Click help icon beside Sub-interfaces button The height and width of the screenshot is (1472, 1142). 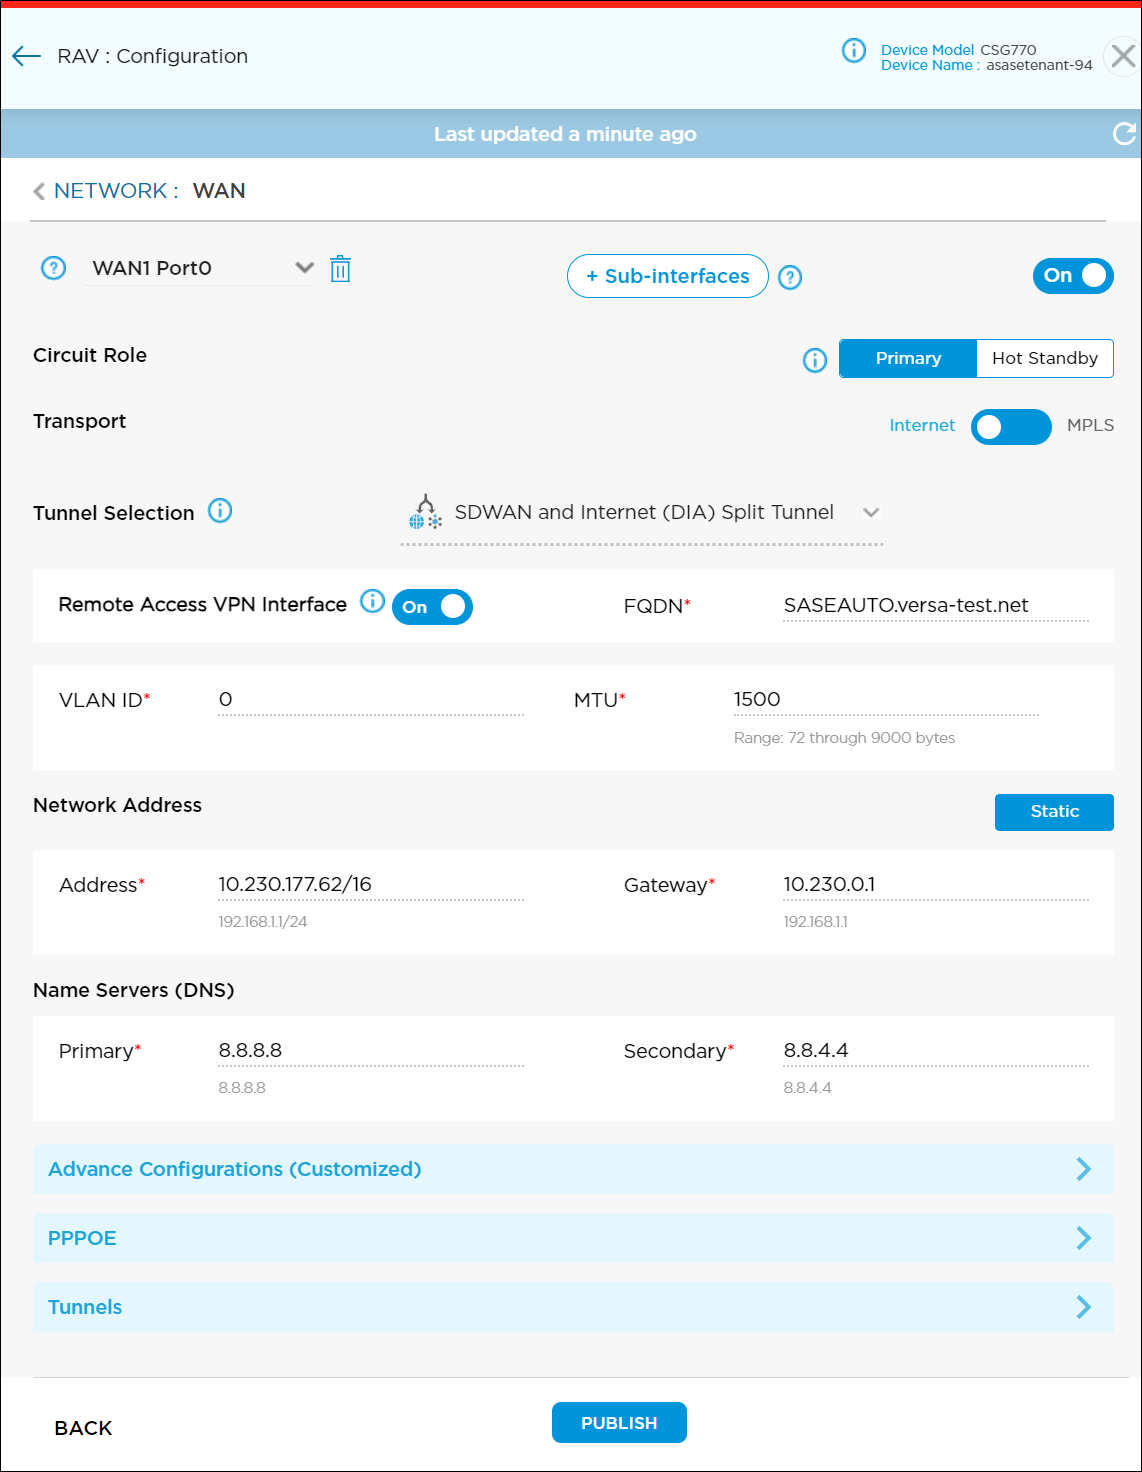(790, 278)
